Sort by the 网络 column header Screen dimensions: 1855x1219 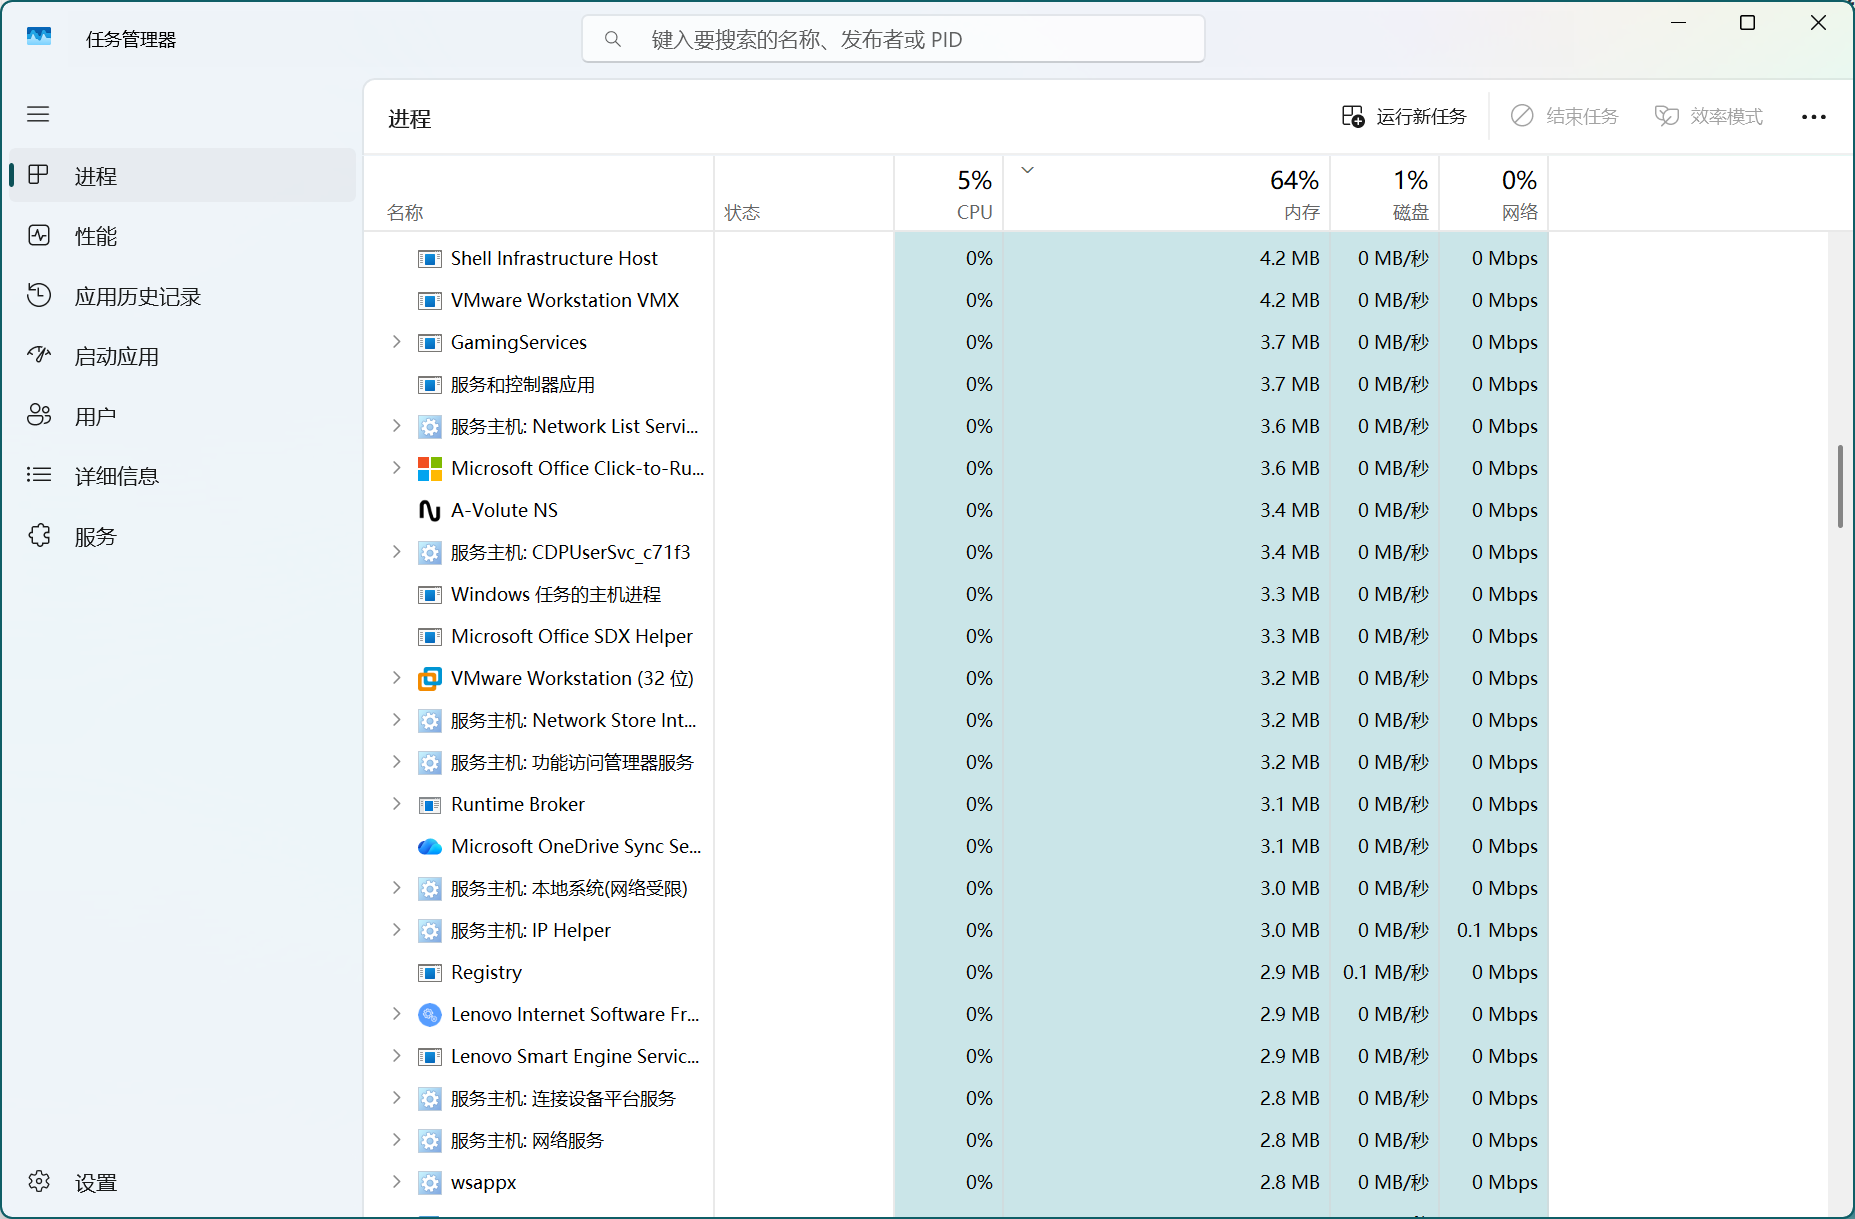pyautogui.click(x=1494, y=194)
